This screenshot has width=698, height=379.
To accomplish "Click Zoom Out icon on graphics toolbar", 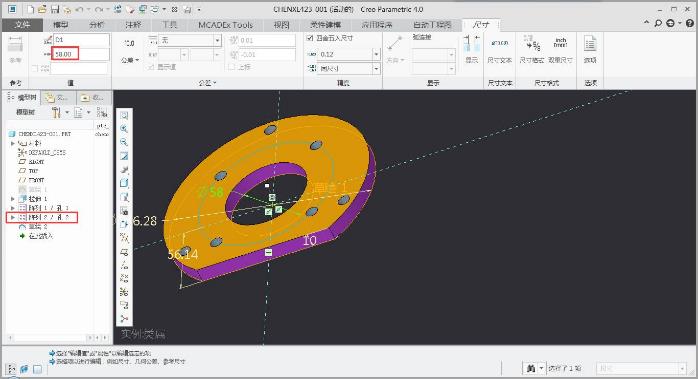I will click(124, 142).
